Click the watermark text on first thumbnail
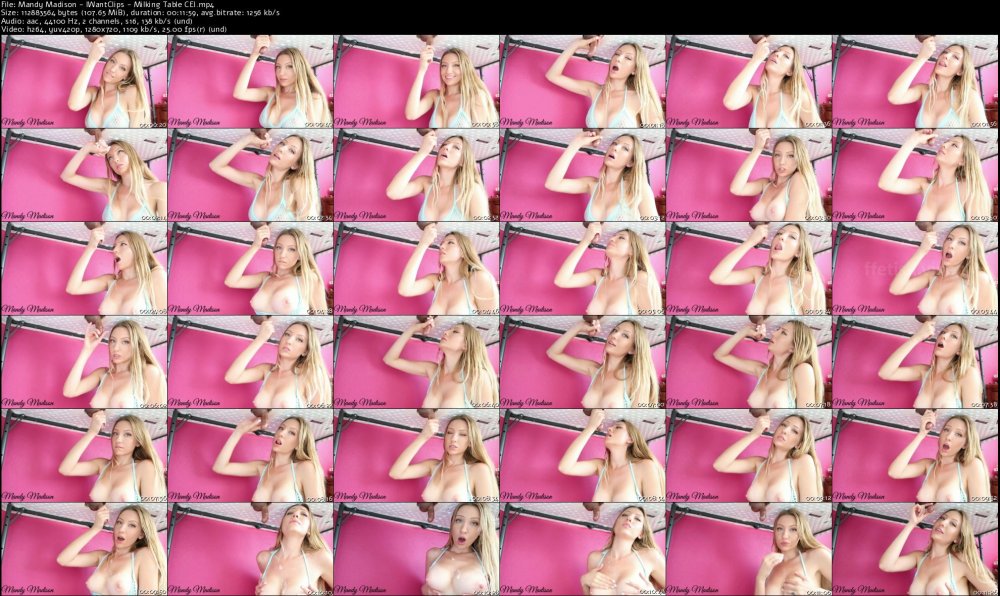Screen dimensions: 1000x596 (x=27, y=120)
